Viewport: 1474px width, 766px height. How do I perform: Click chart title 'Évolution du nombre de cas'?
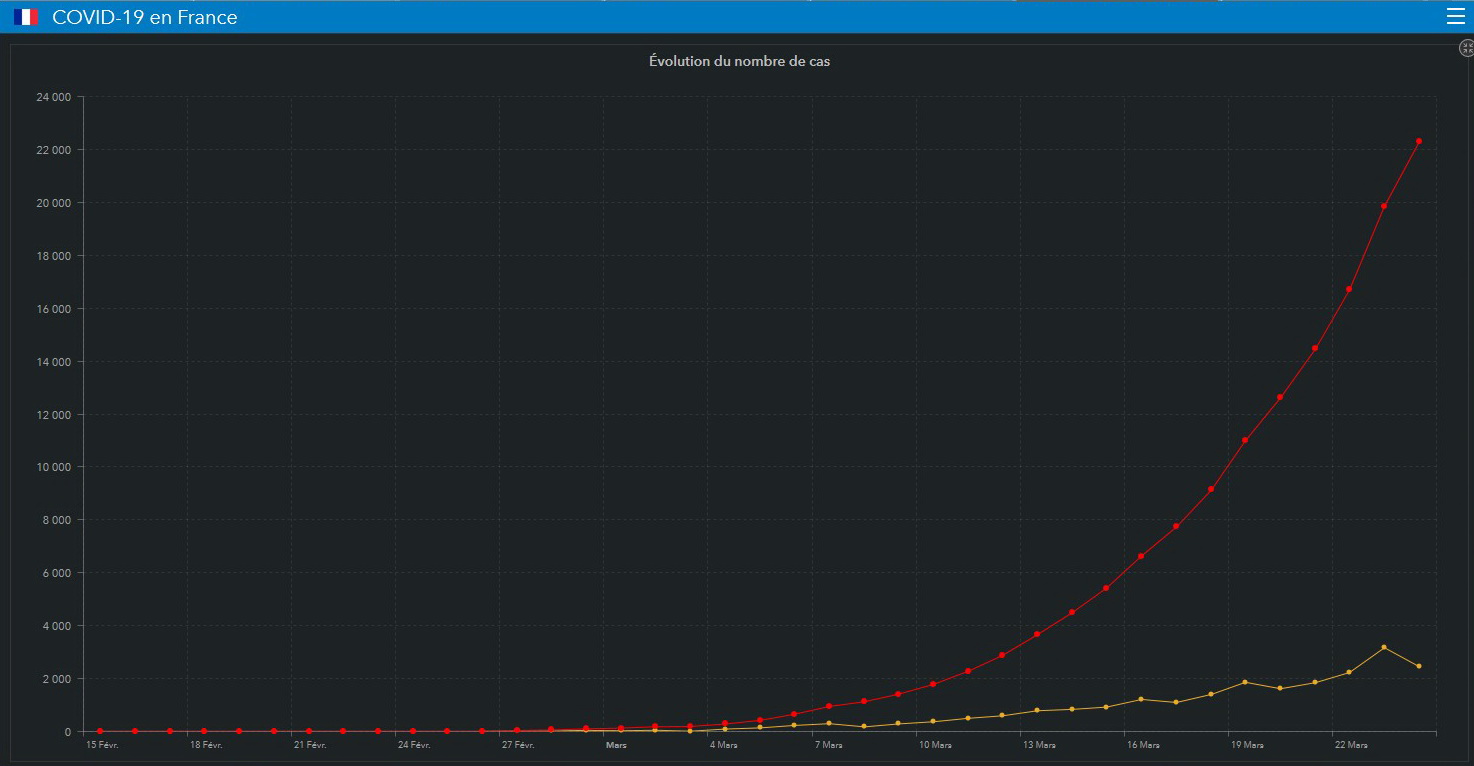point(739,61)
